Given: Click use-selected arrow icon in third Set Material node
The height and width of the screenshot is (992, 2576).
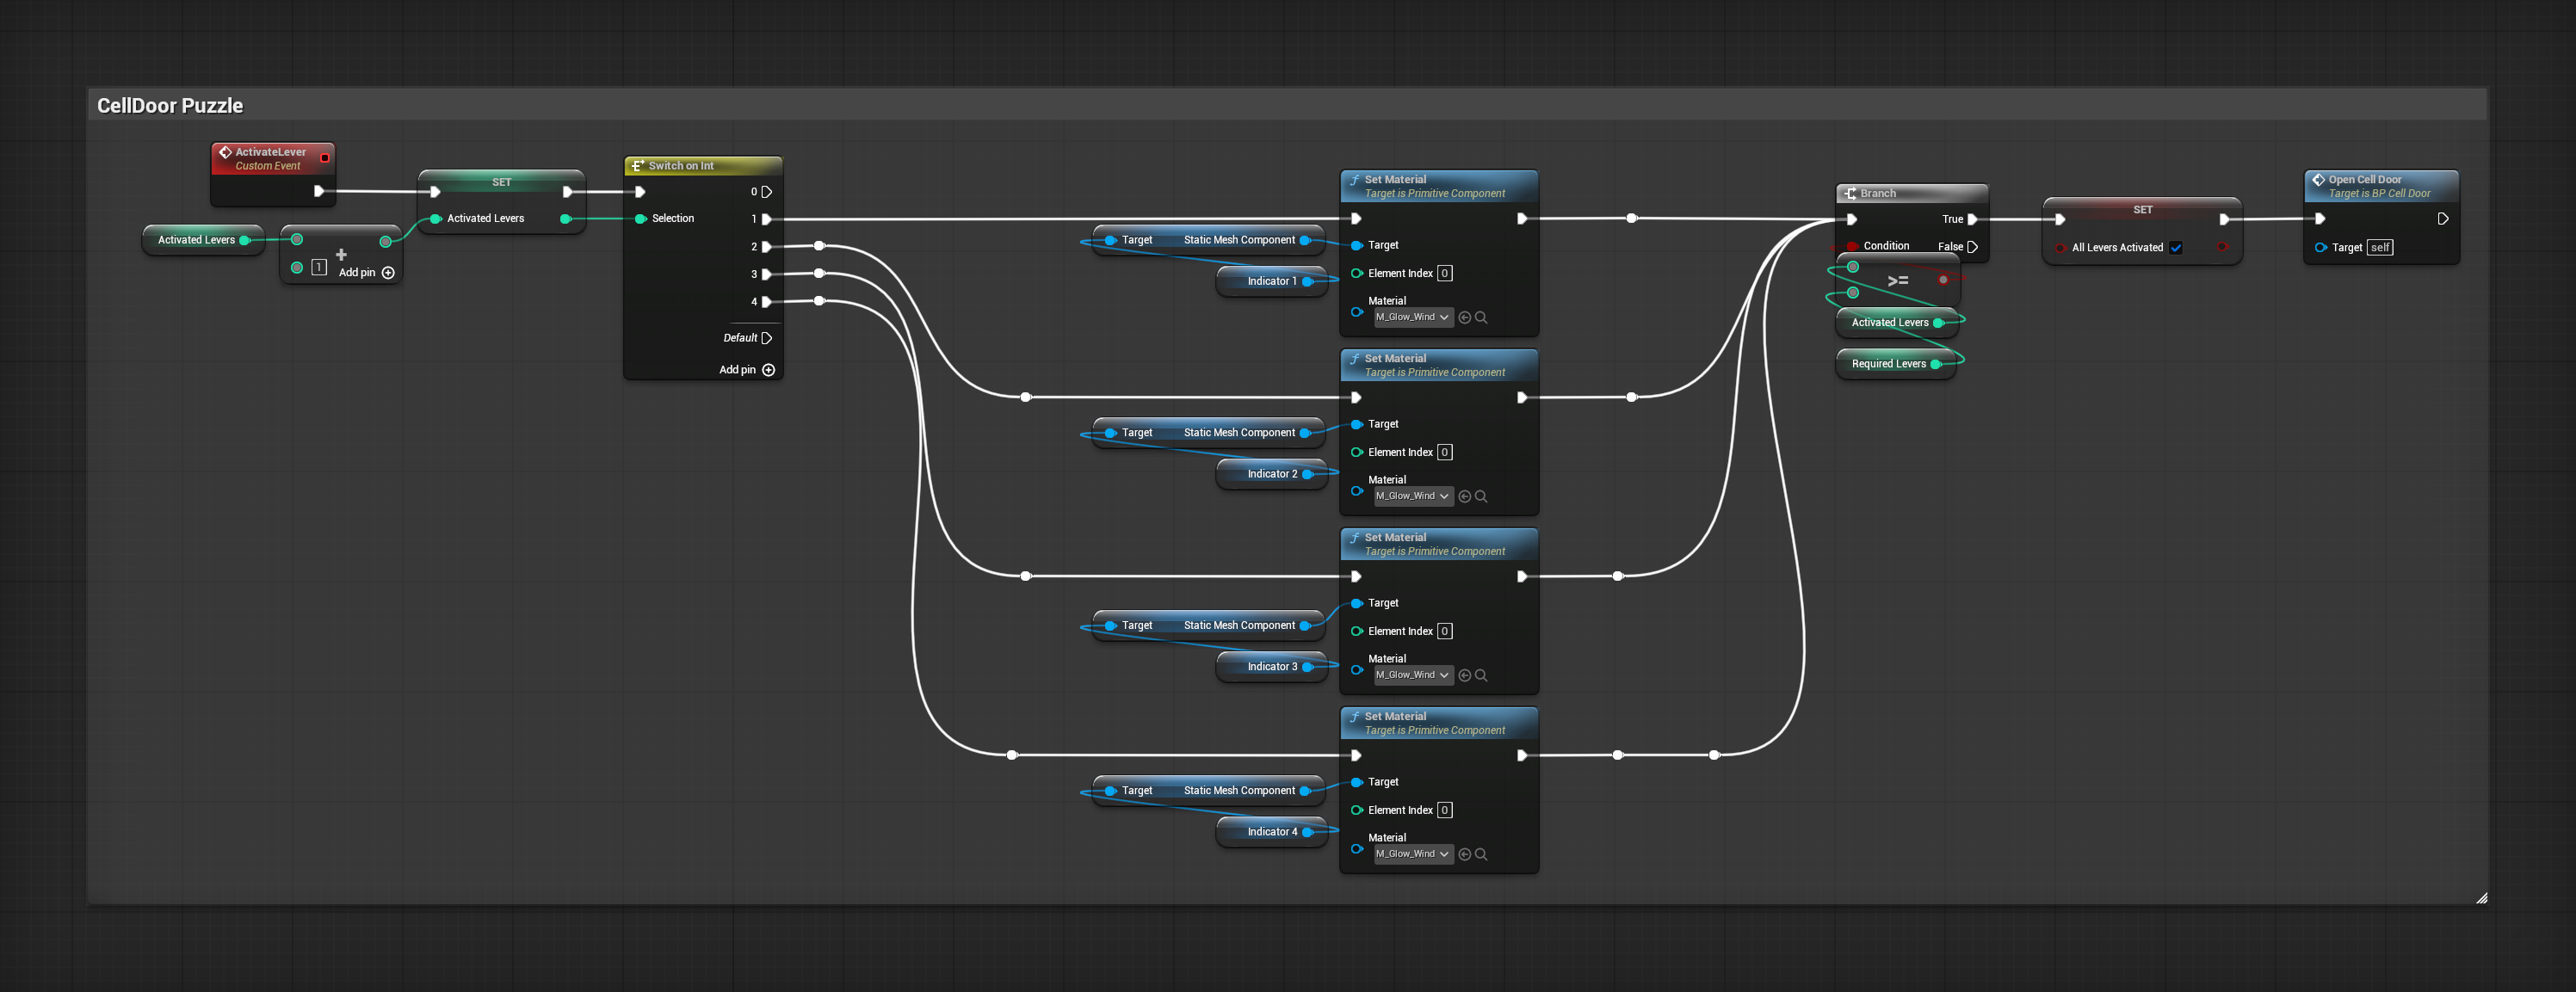Looking at the screenshot, I should coord(1465,676).
